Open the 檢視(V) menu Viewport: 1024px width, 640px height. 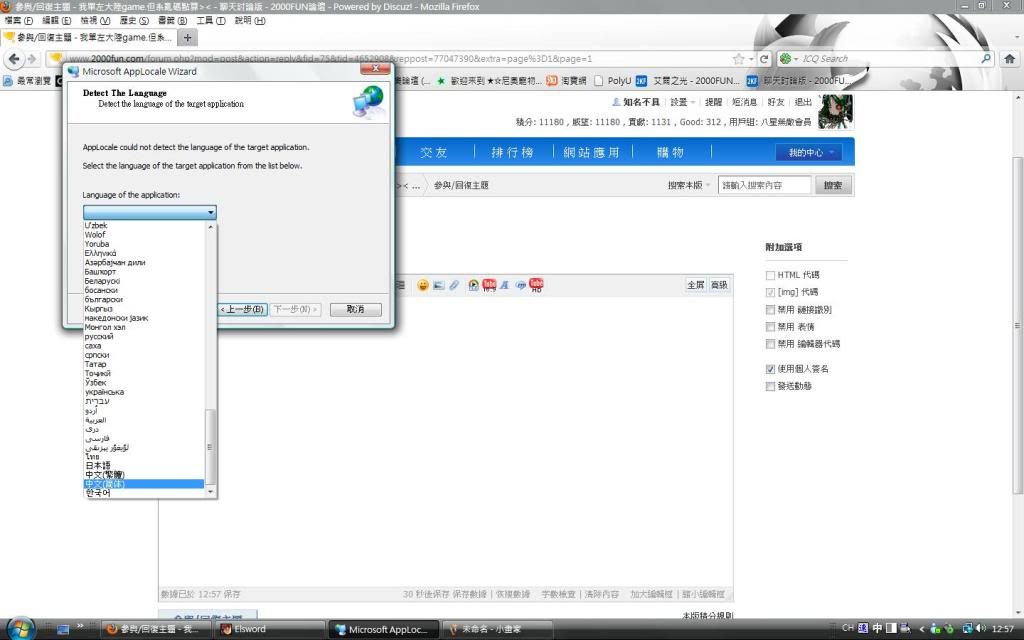95,21
